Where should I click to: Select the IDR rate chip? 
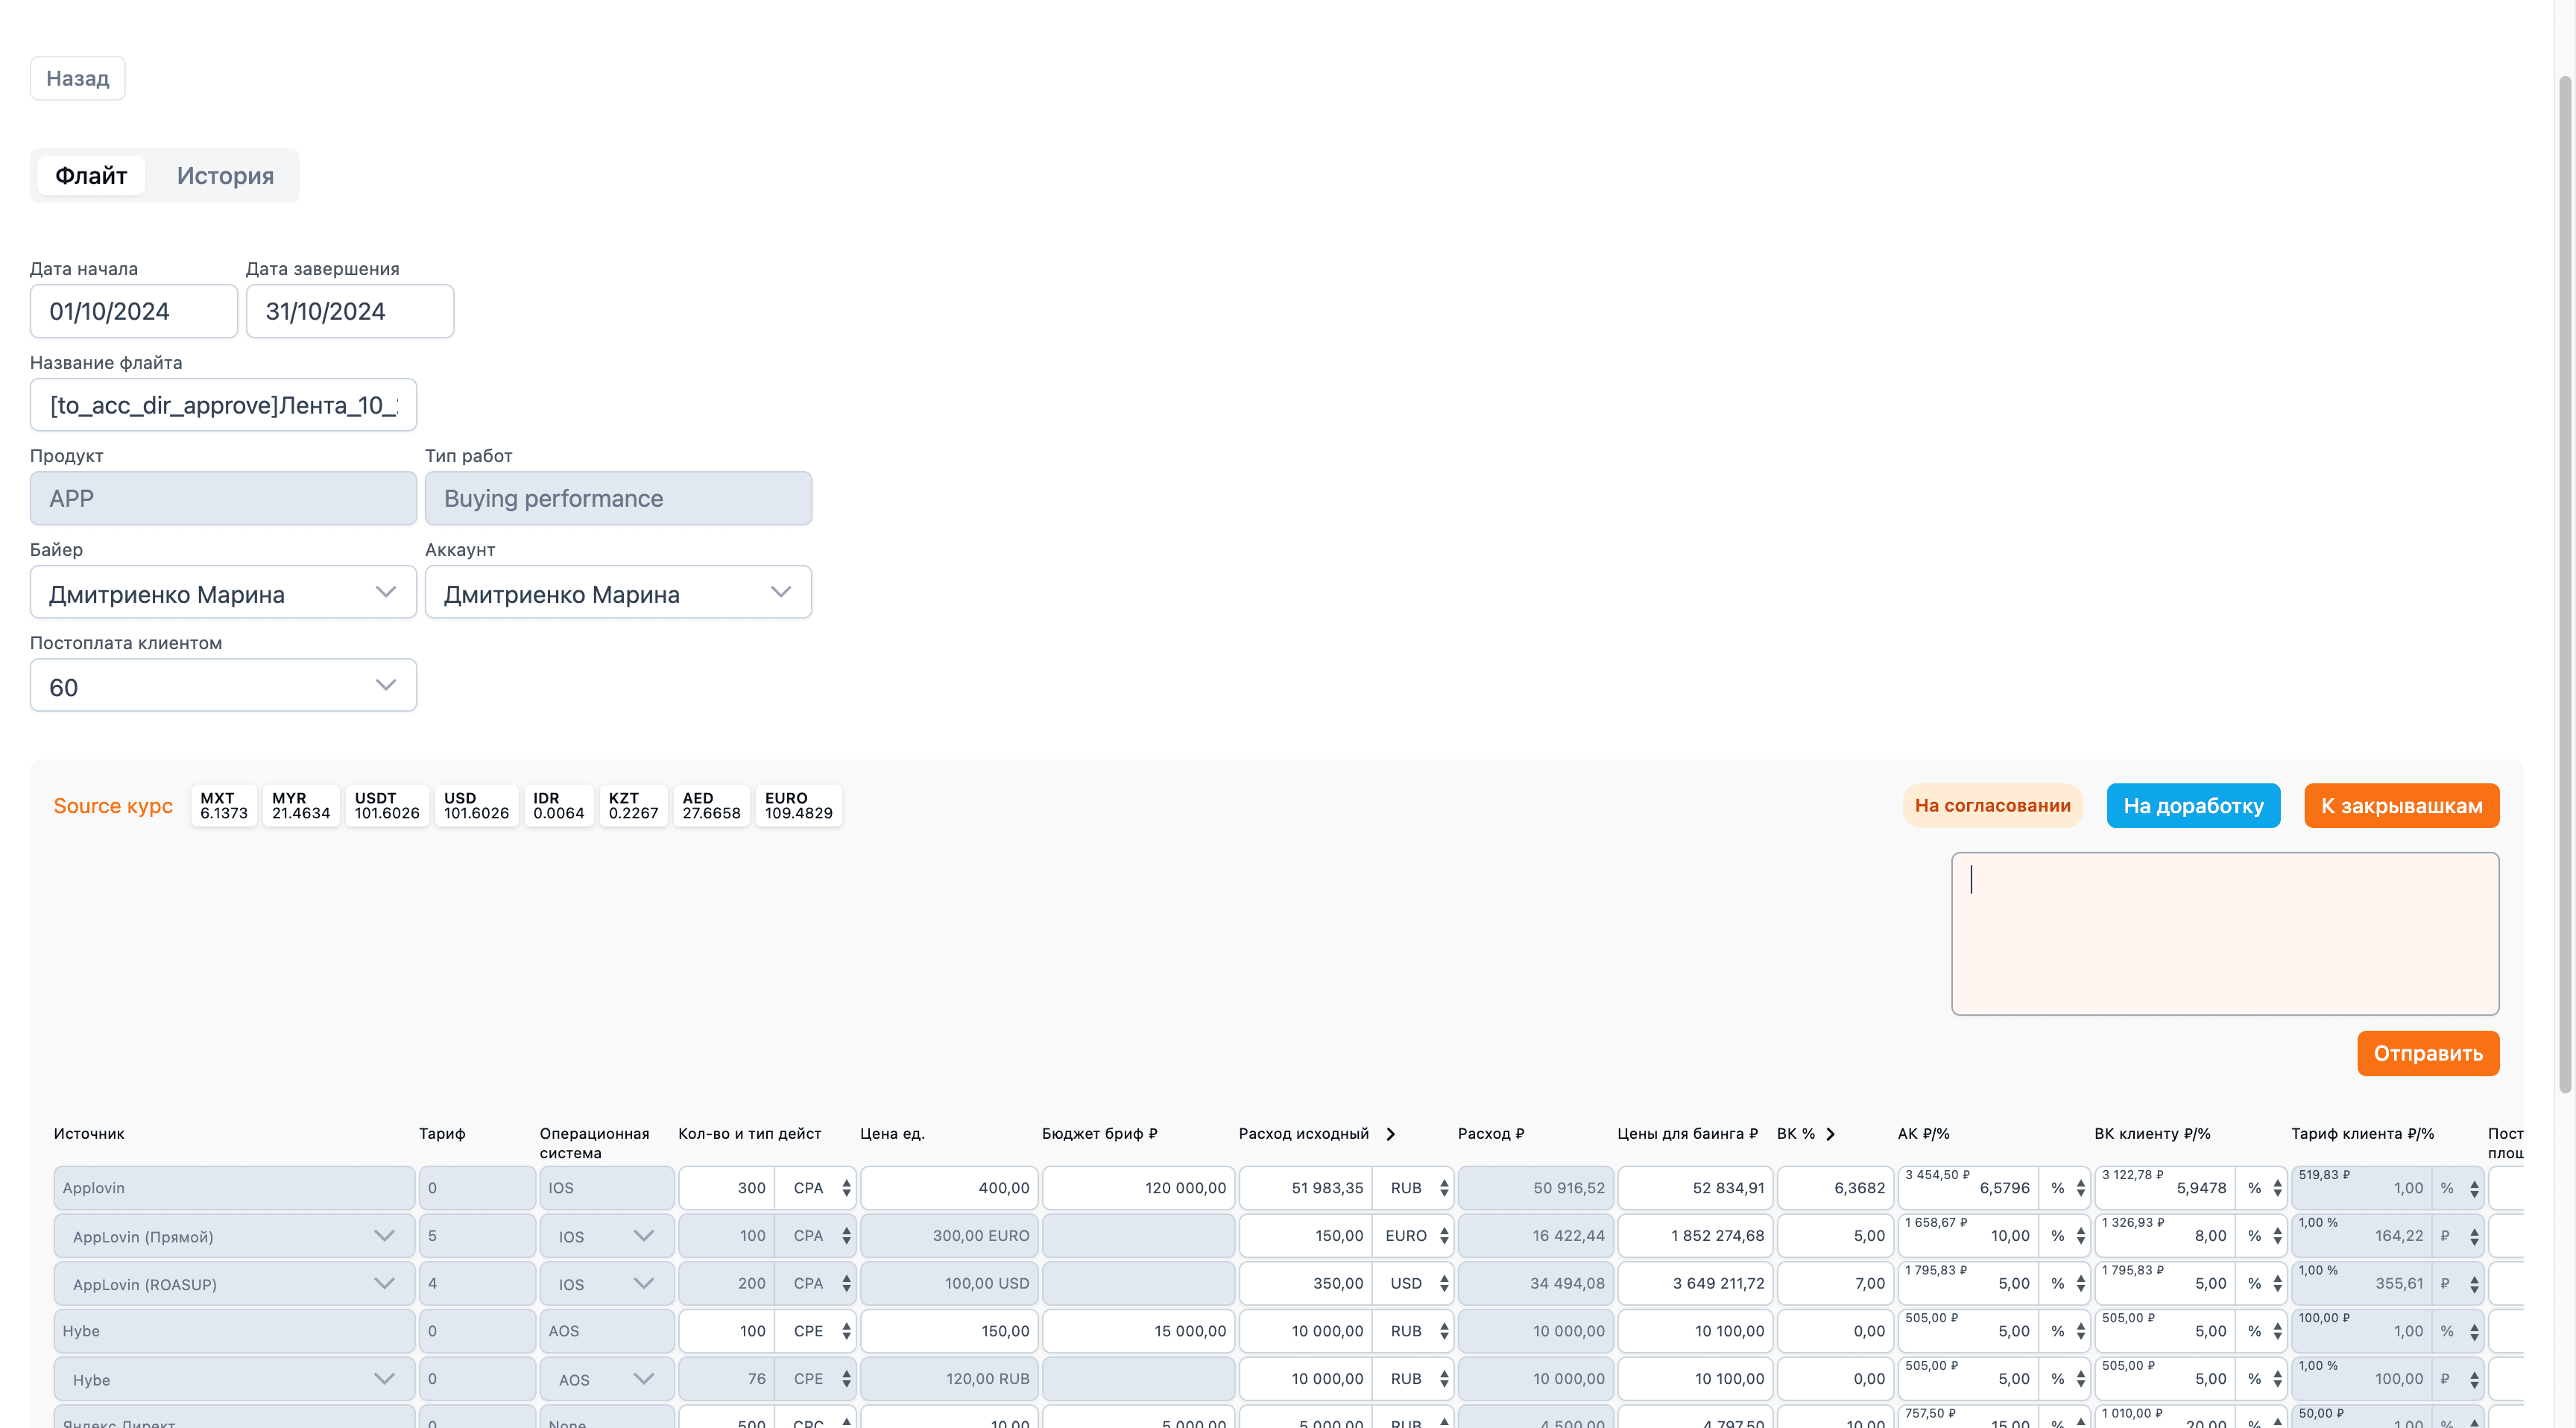pos(559,806)
